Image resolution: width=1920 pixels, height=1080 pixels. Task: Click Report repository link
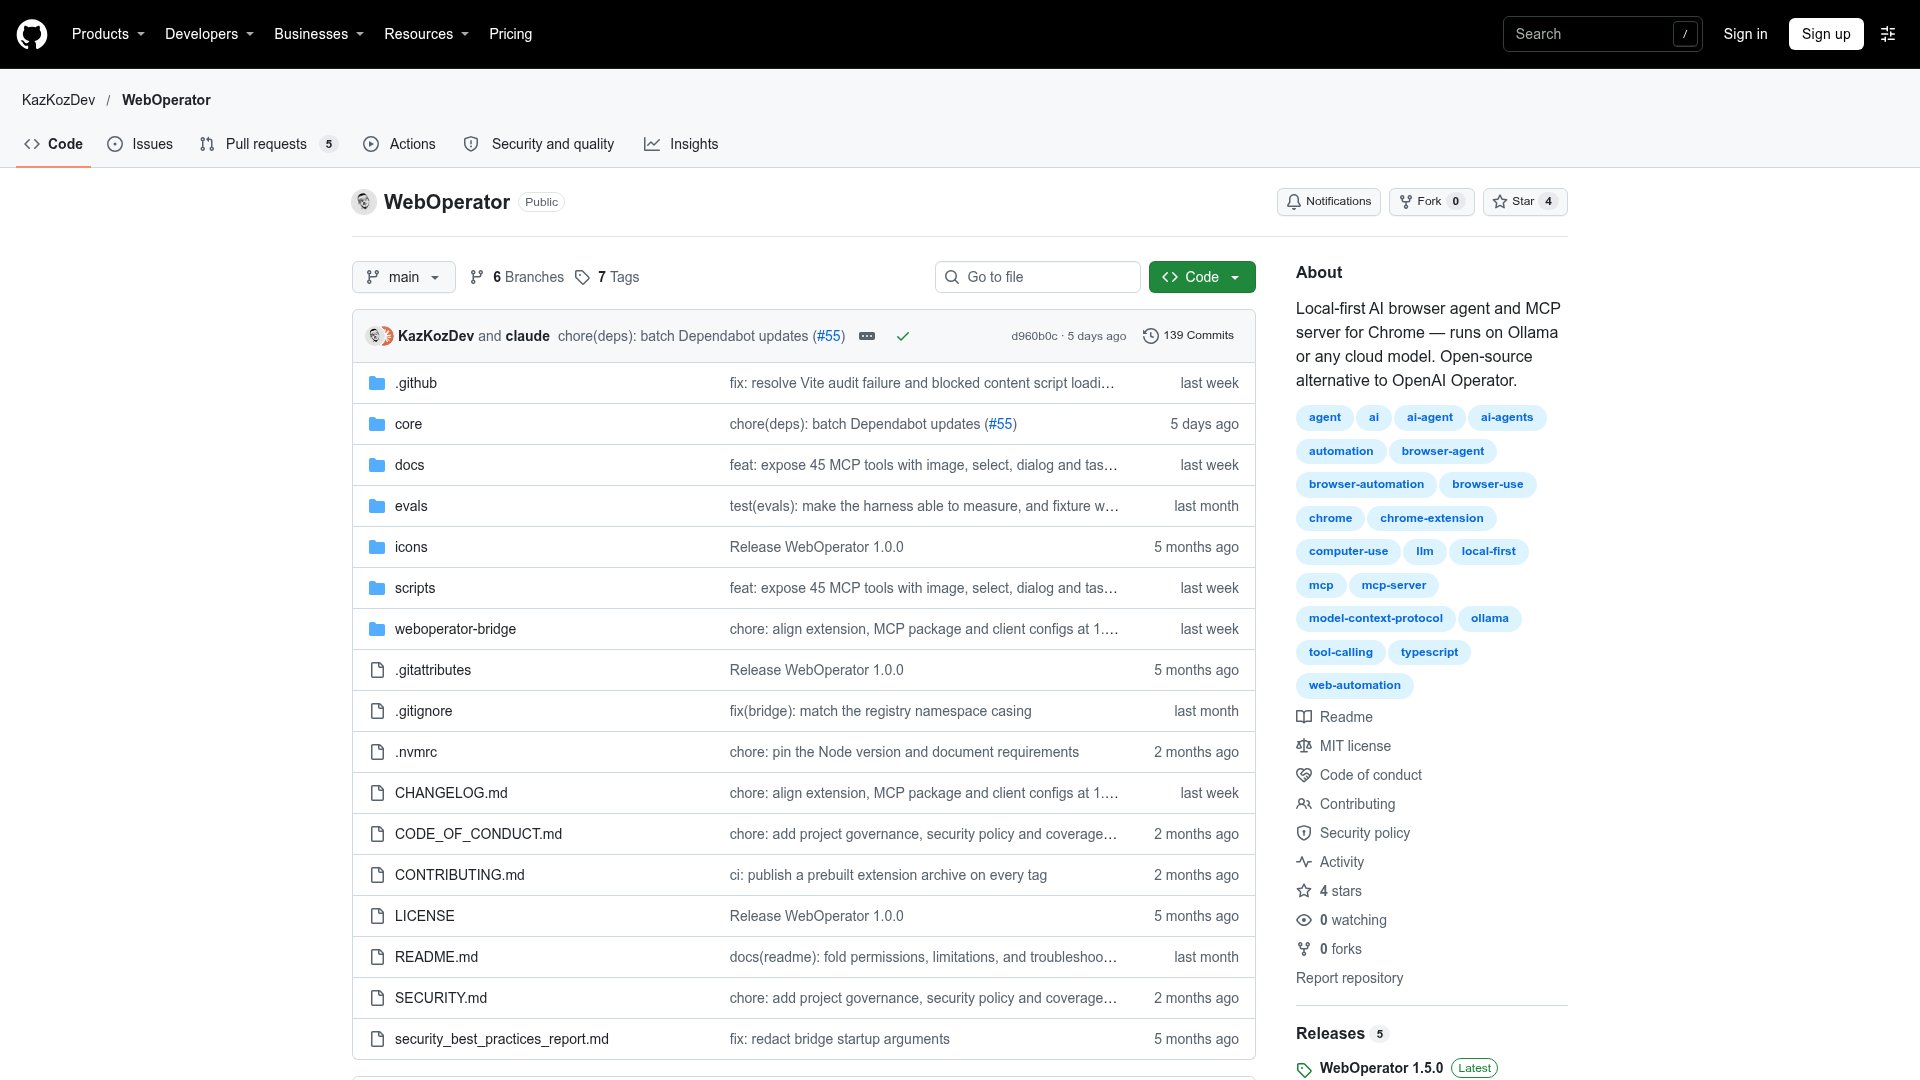1349,978
